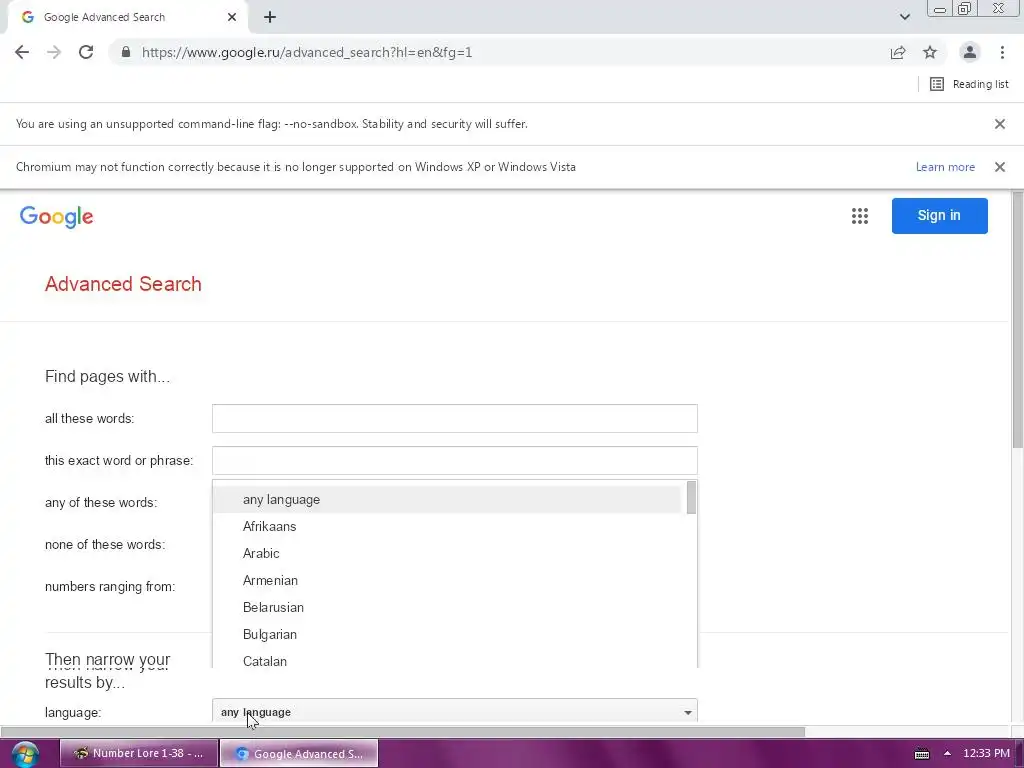The image size is (1024, 768).
Task: Close the Google Advanced Search tab
Action: point(232,17)
